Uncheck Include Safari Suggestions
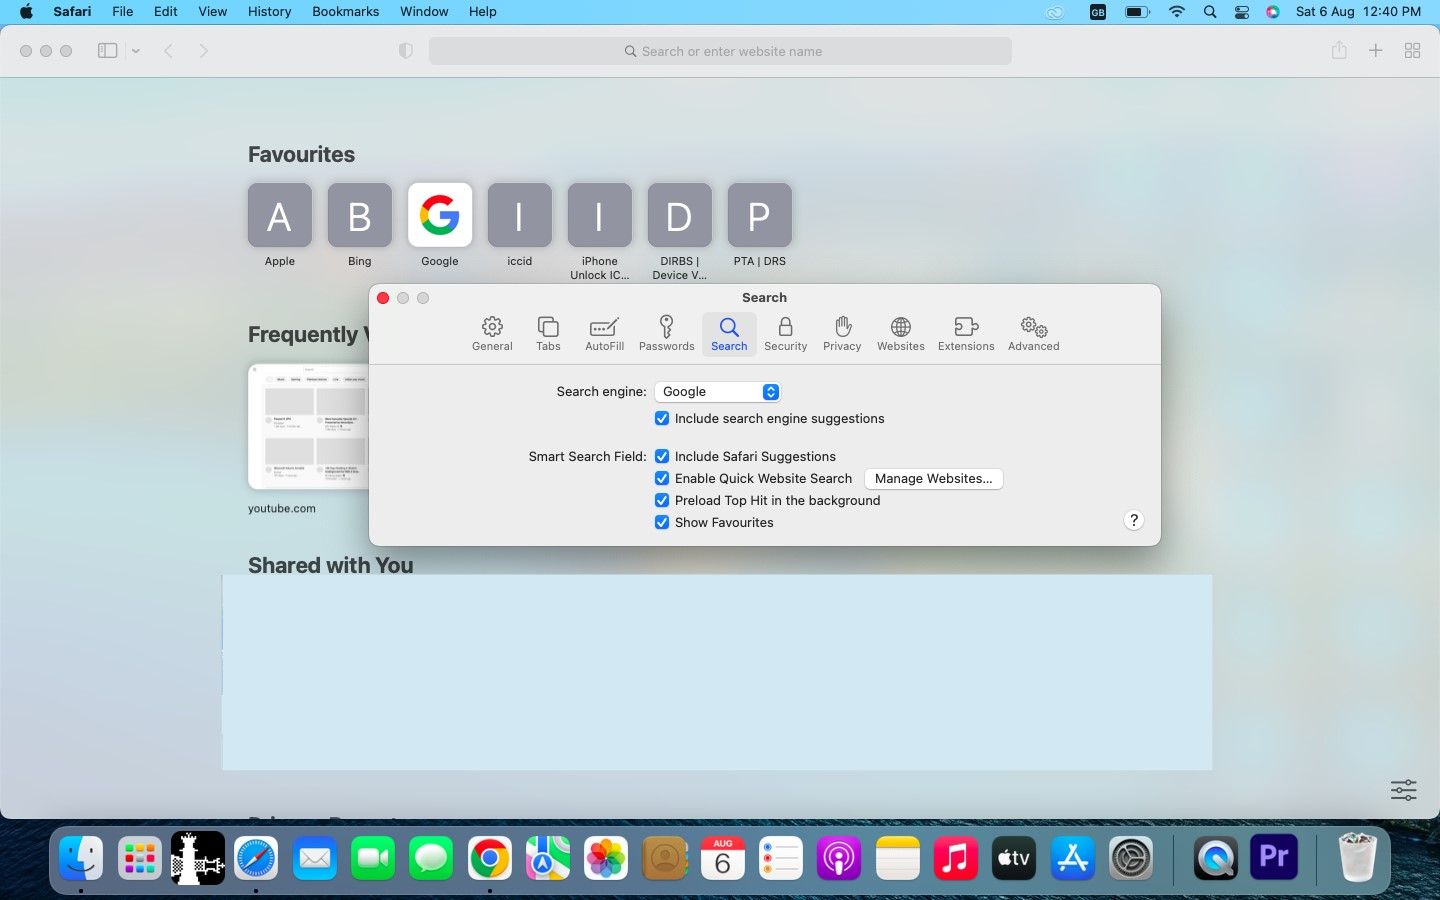The width and height of the screenshot is (1440, 900). pos(662,456)
